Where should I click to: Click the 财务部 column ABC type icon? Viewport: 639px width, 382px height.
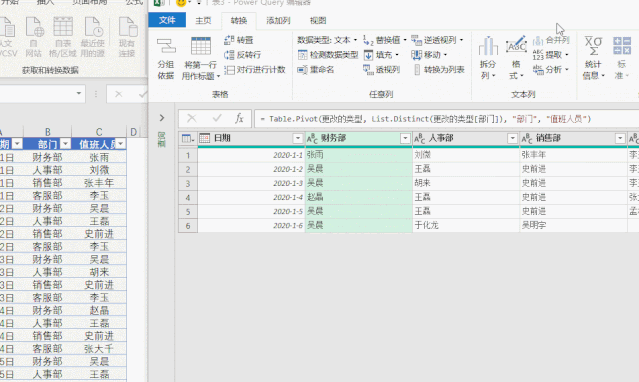point(312,139)
